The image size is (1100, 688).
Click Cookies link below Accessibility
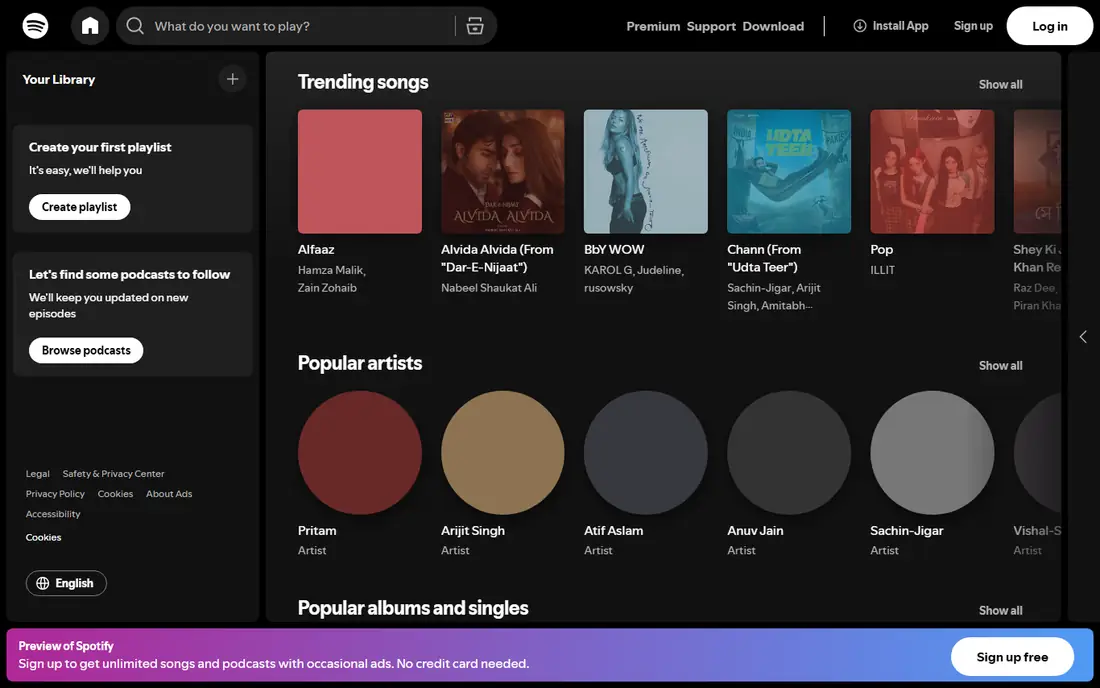pyautogui.click(x=43, y=537)
